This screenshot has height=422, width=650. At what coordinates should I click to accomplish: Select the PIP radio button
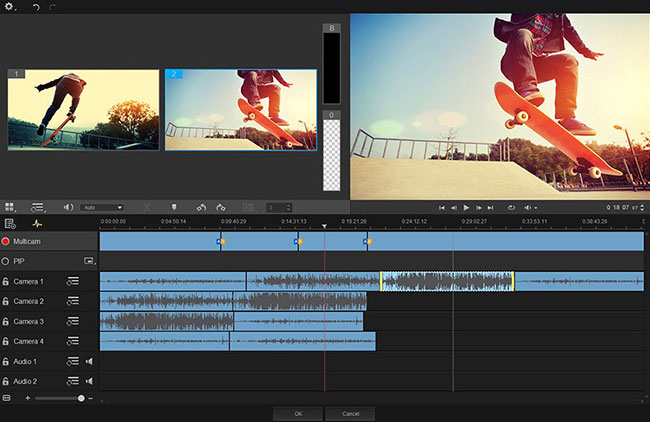coord(6,261)
